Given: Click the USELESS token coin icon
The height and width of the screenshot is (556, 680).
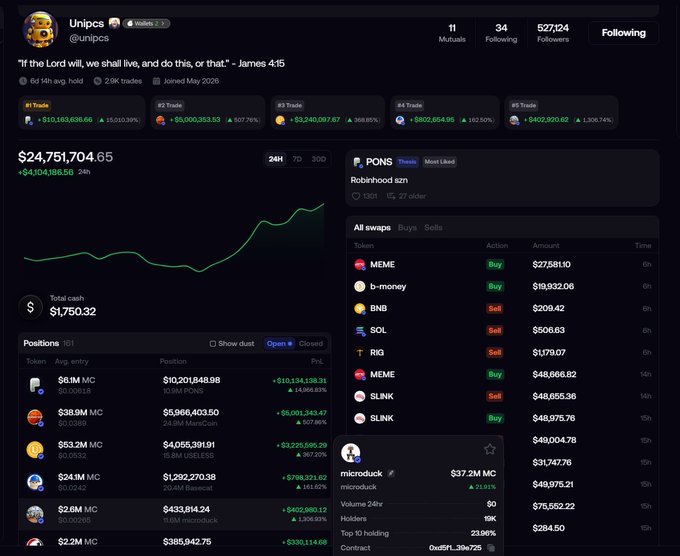Looking at the screenshot, I should [x=35, y=450].
